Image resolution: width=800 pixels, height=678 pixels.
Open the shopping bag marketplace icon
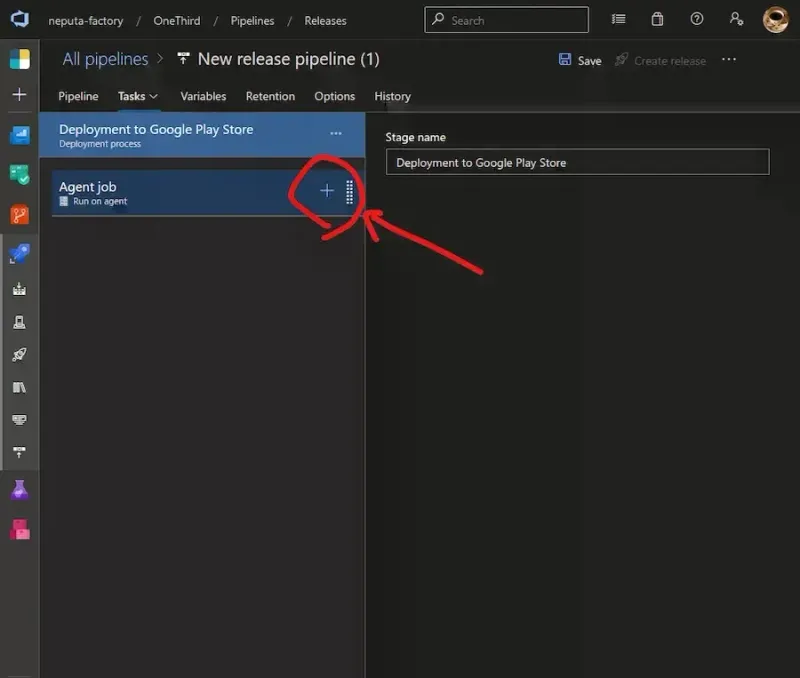657,19
